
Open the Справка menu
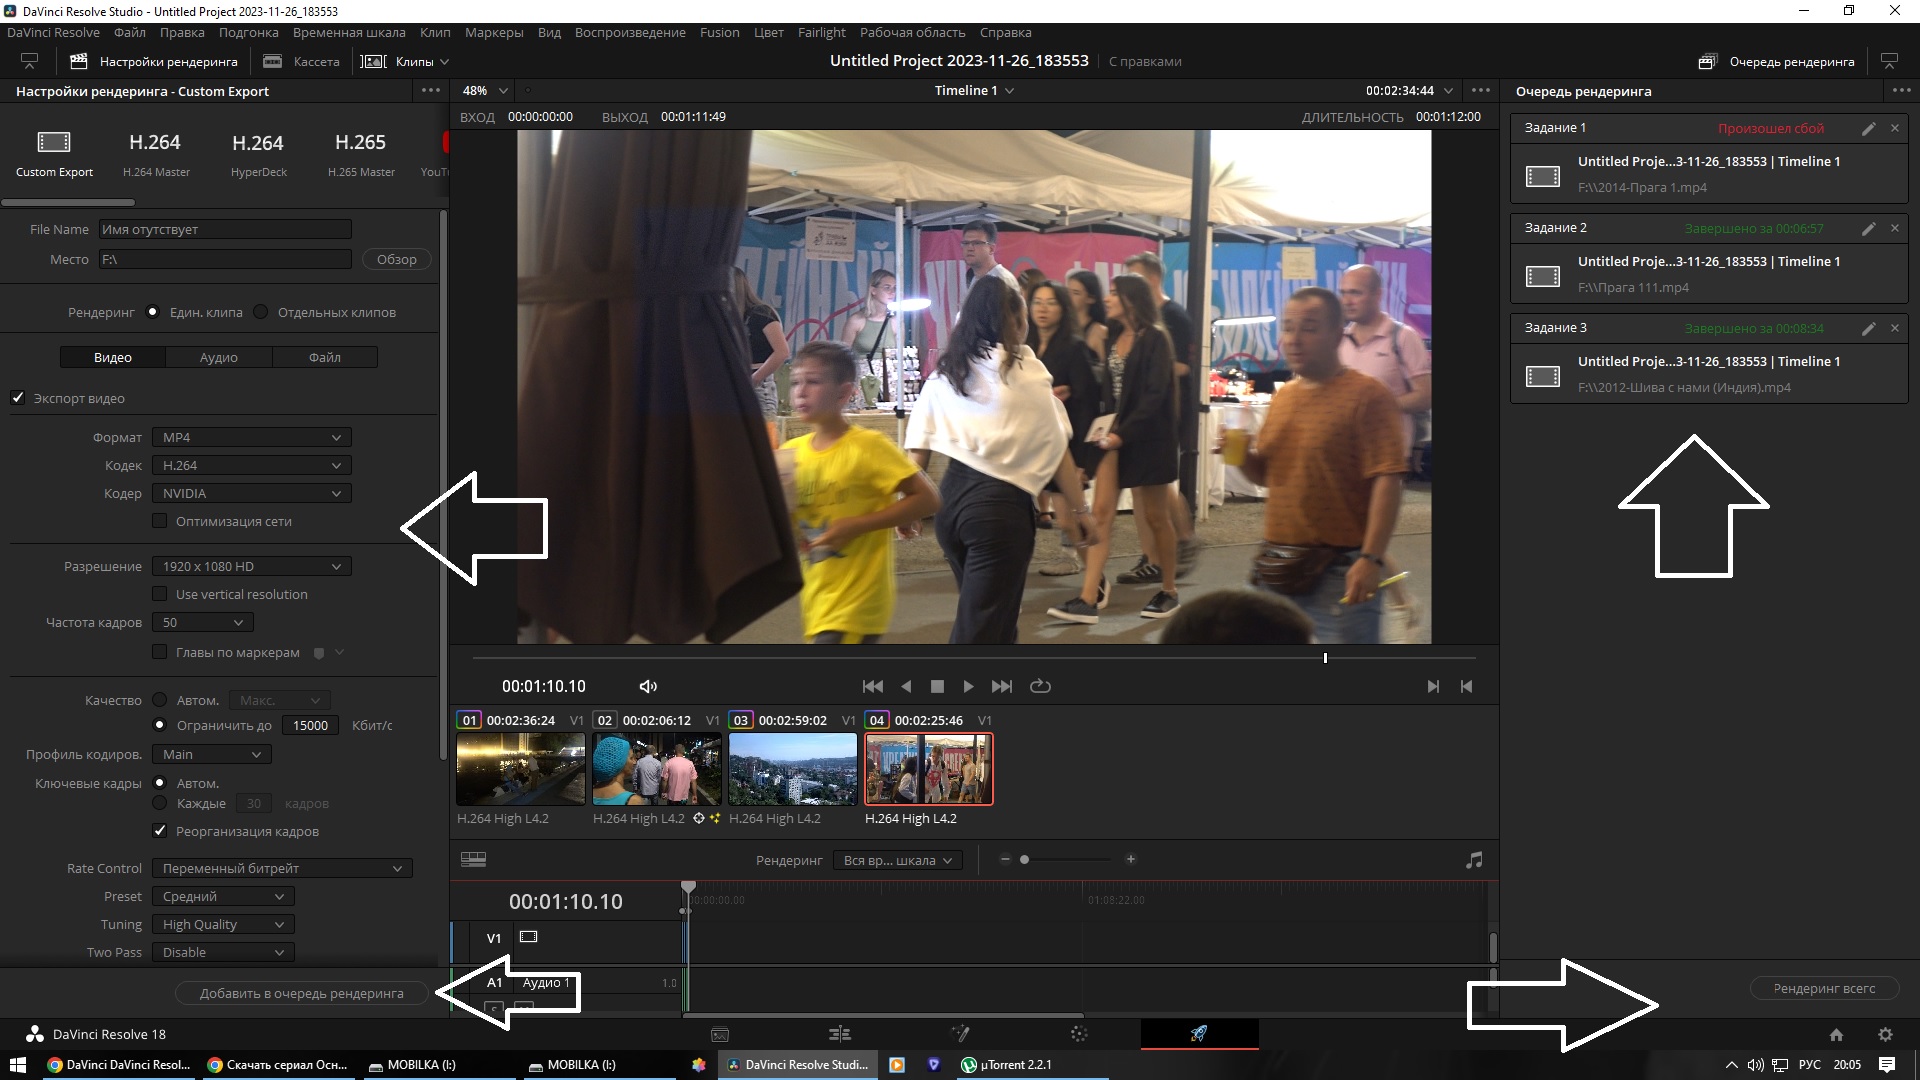pyautogui.click(x=1005, y=32)
